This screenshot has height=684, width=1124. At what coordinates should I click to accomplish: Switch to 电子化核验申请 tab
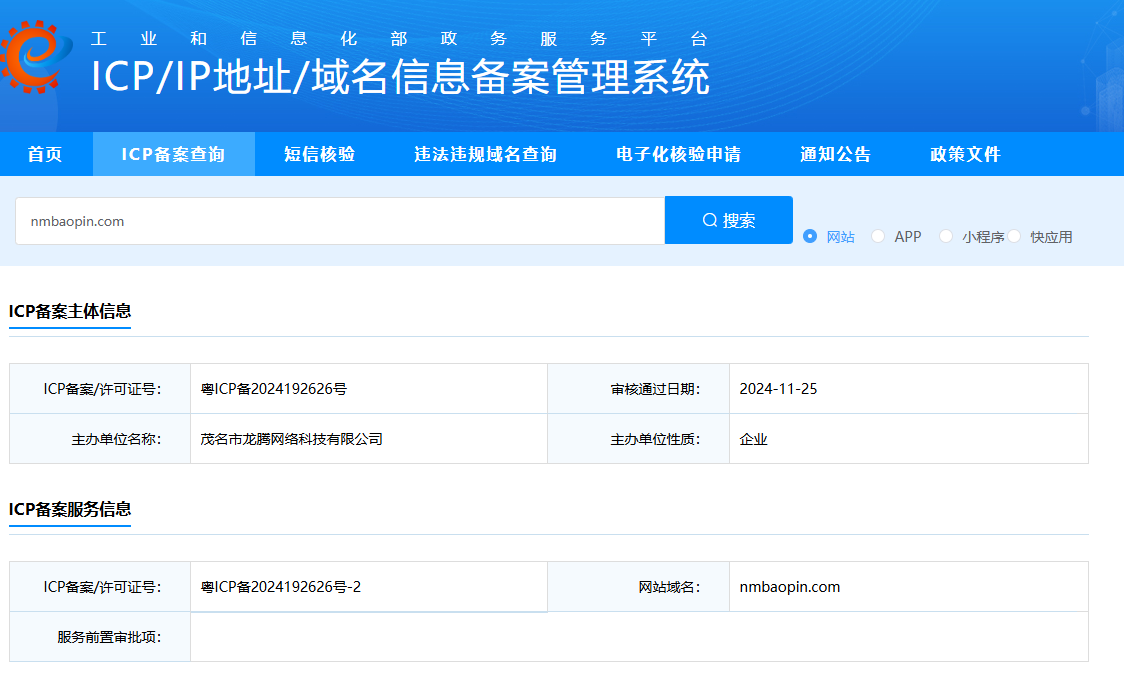(679, 154)
